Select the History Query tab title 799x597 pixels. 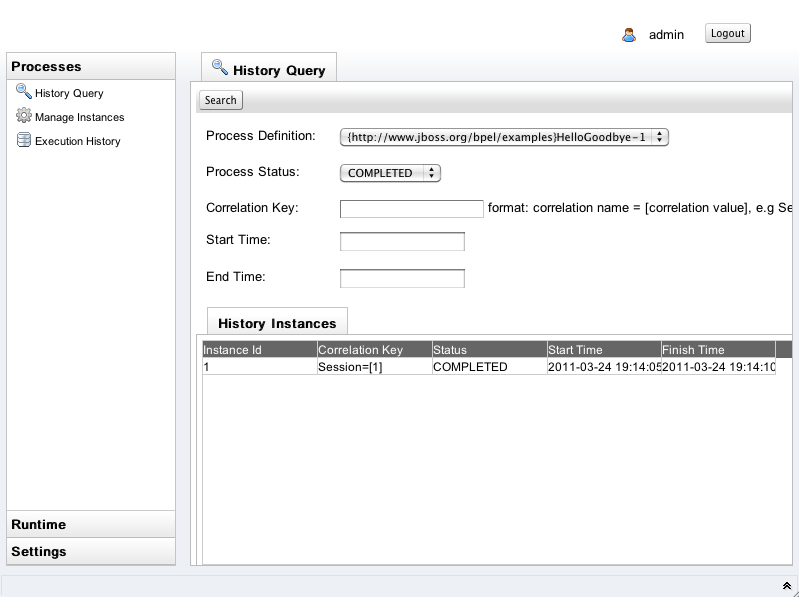point(279,70)
